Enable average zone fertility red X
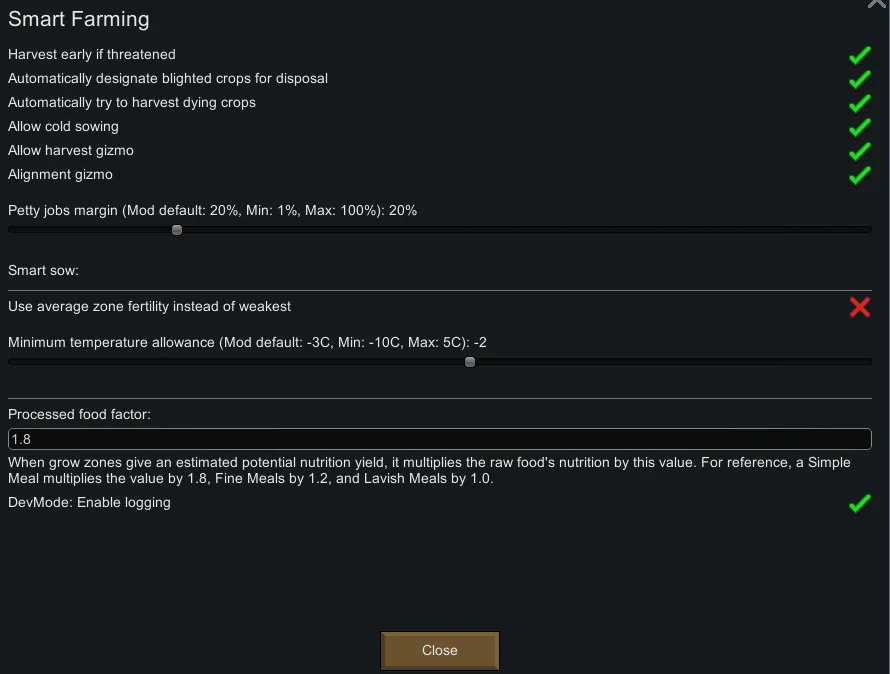Image resolution: width=890 pixels, height=674 pixels. [x=859, y=307]
